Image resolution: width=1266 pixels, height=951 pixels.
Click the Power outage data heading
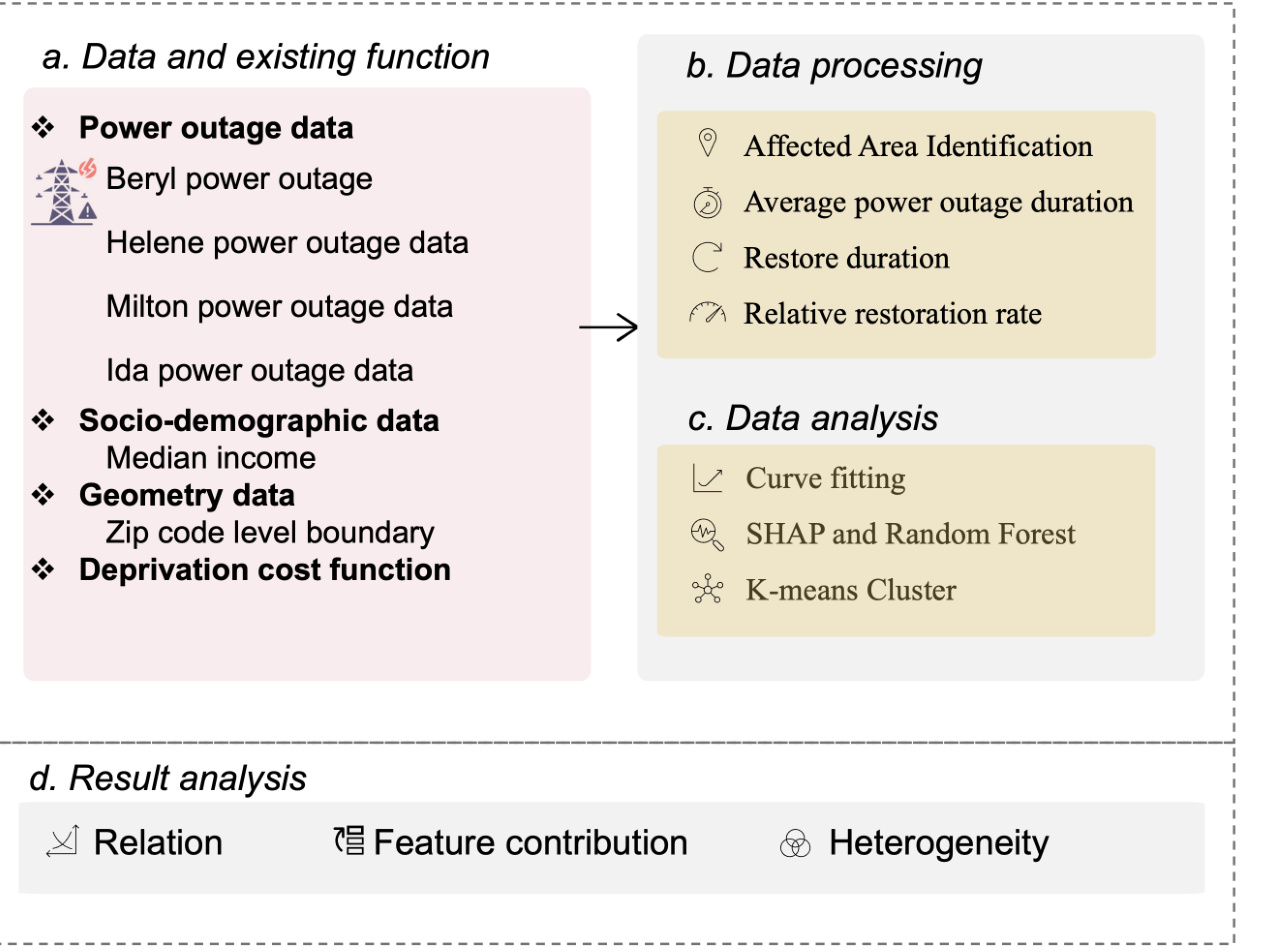tap(216, 129)
